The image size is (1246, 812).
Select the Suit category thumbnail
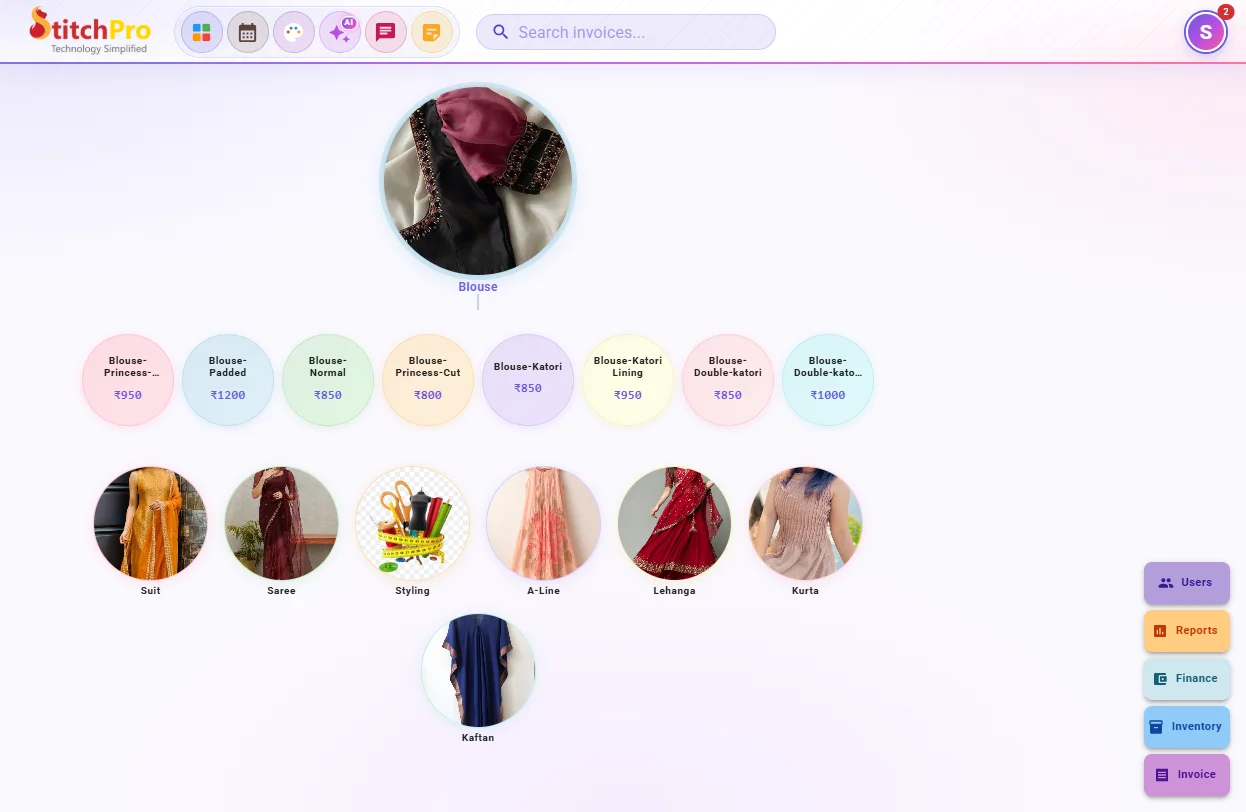pos(150,523)
